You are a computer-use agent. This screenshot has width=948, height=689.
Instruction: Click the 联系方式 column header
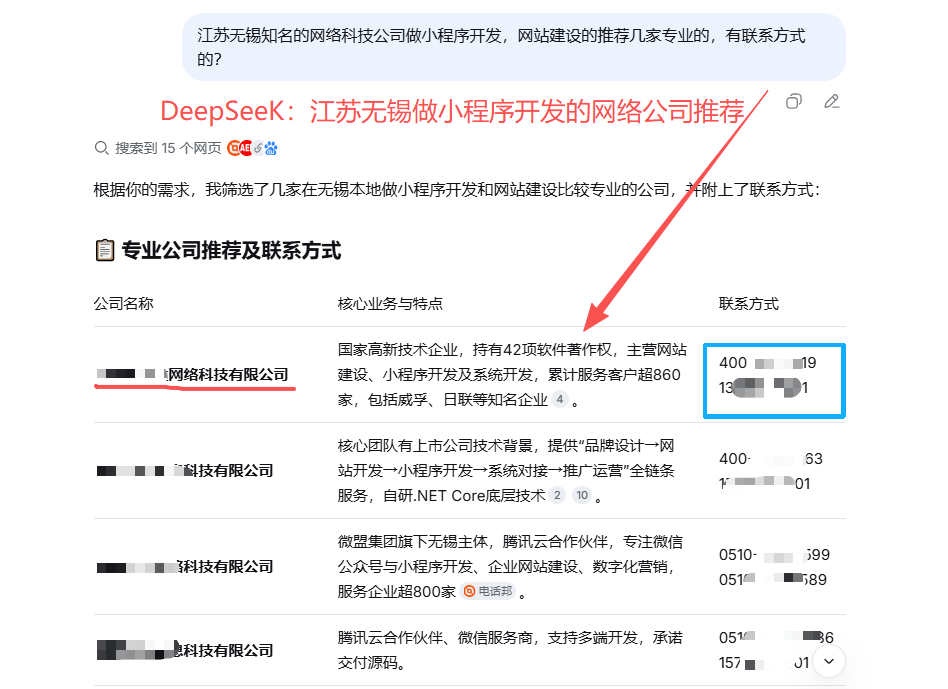(748, 303)
